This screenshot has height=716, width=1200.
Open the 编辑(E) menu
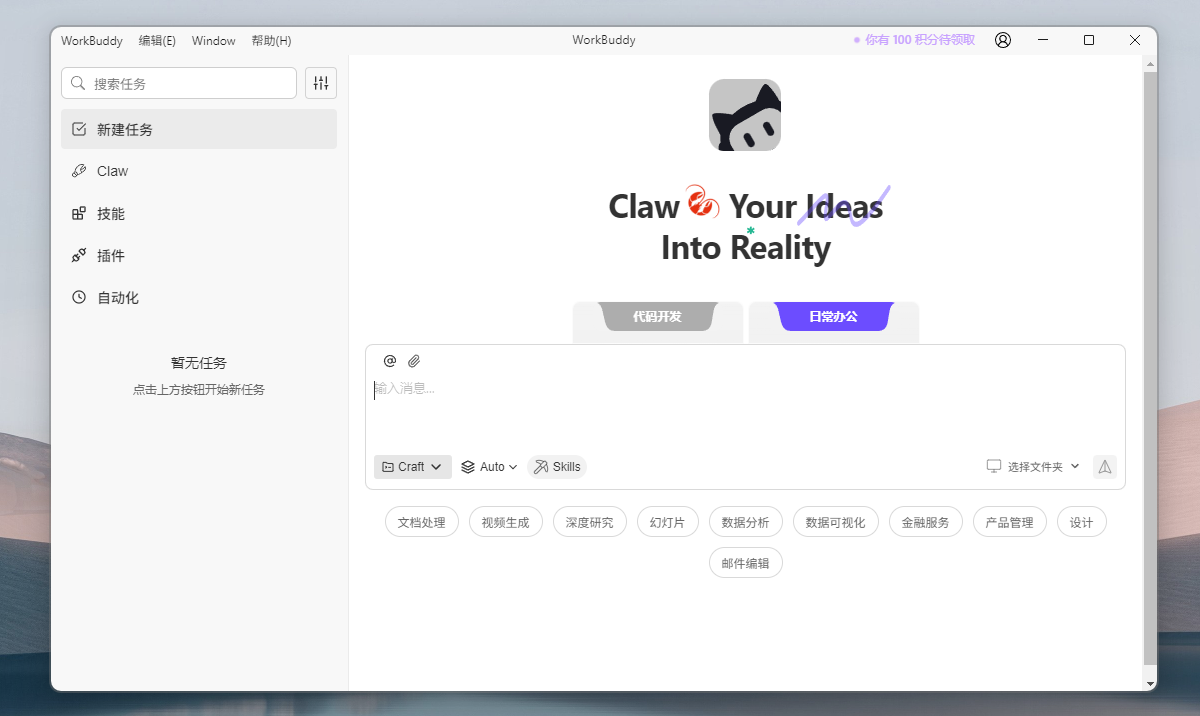157,41
